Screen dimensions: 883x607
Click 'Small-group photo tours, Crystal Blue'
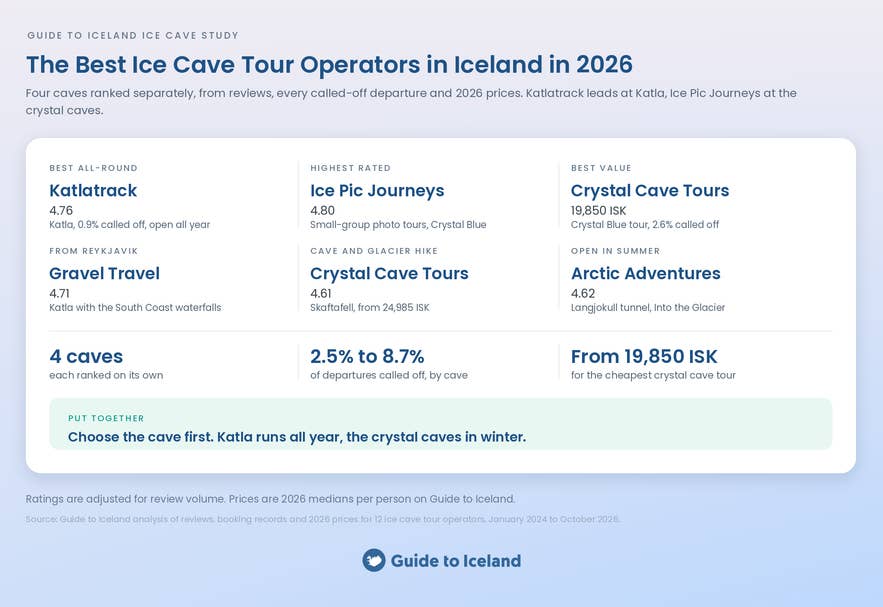(398, 225)
